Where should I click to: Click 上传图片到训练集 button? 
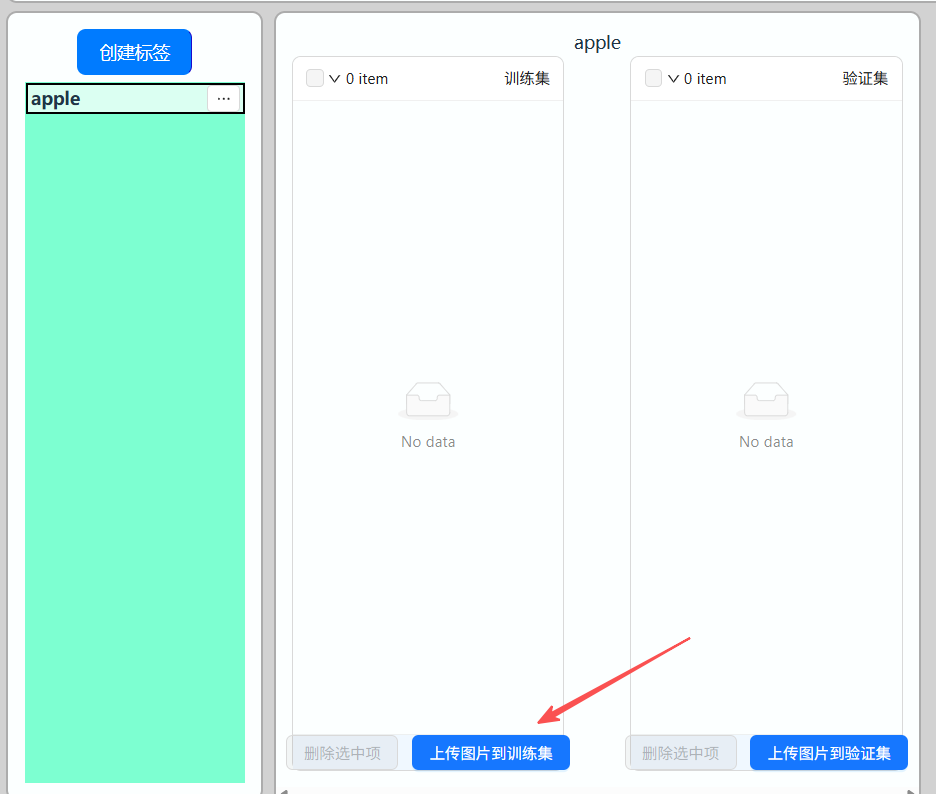tap(491, 753)
